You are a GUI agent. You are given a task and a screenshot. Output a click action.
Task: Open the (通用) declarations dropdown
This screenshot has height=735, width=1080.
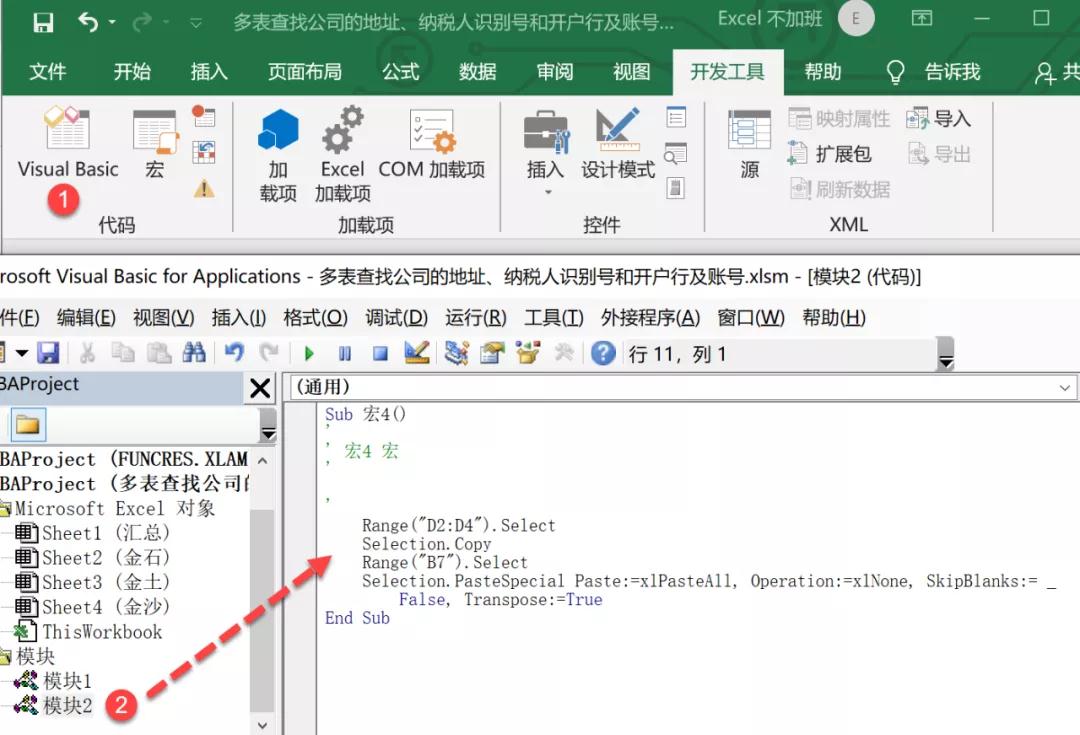[1063, 387]
